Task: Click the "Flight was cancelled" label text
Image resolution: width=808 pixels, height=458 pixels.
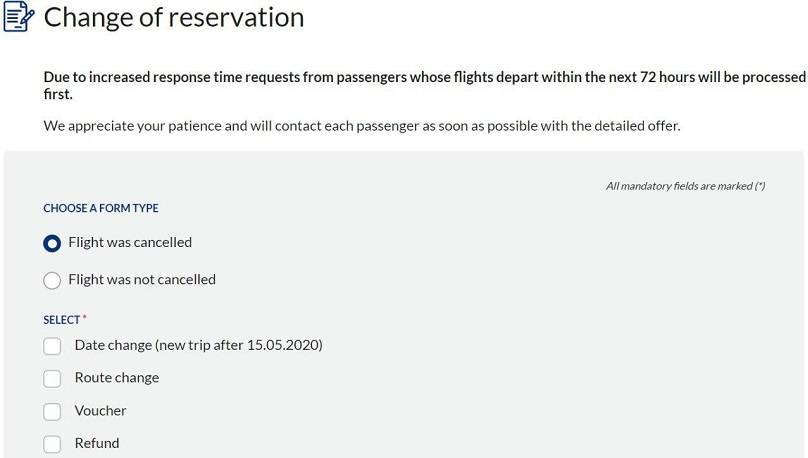Action: click(130, 242)
